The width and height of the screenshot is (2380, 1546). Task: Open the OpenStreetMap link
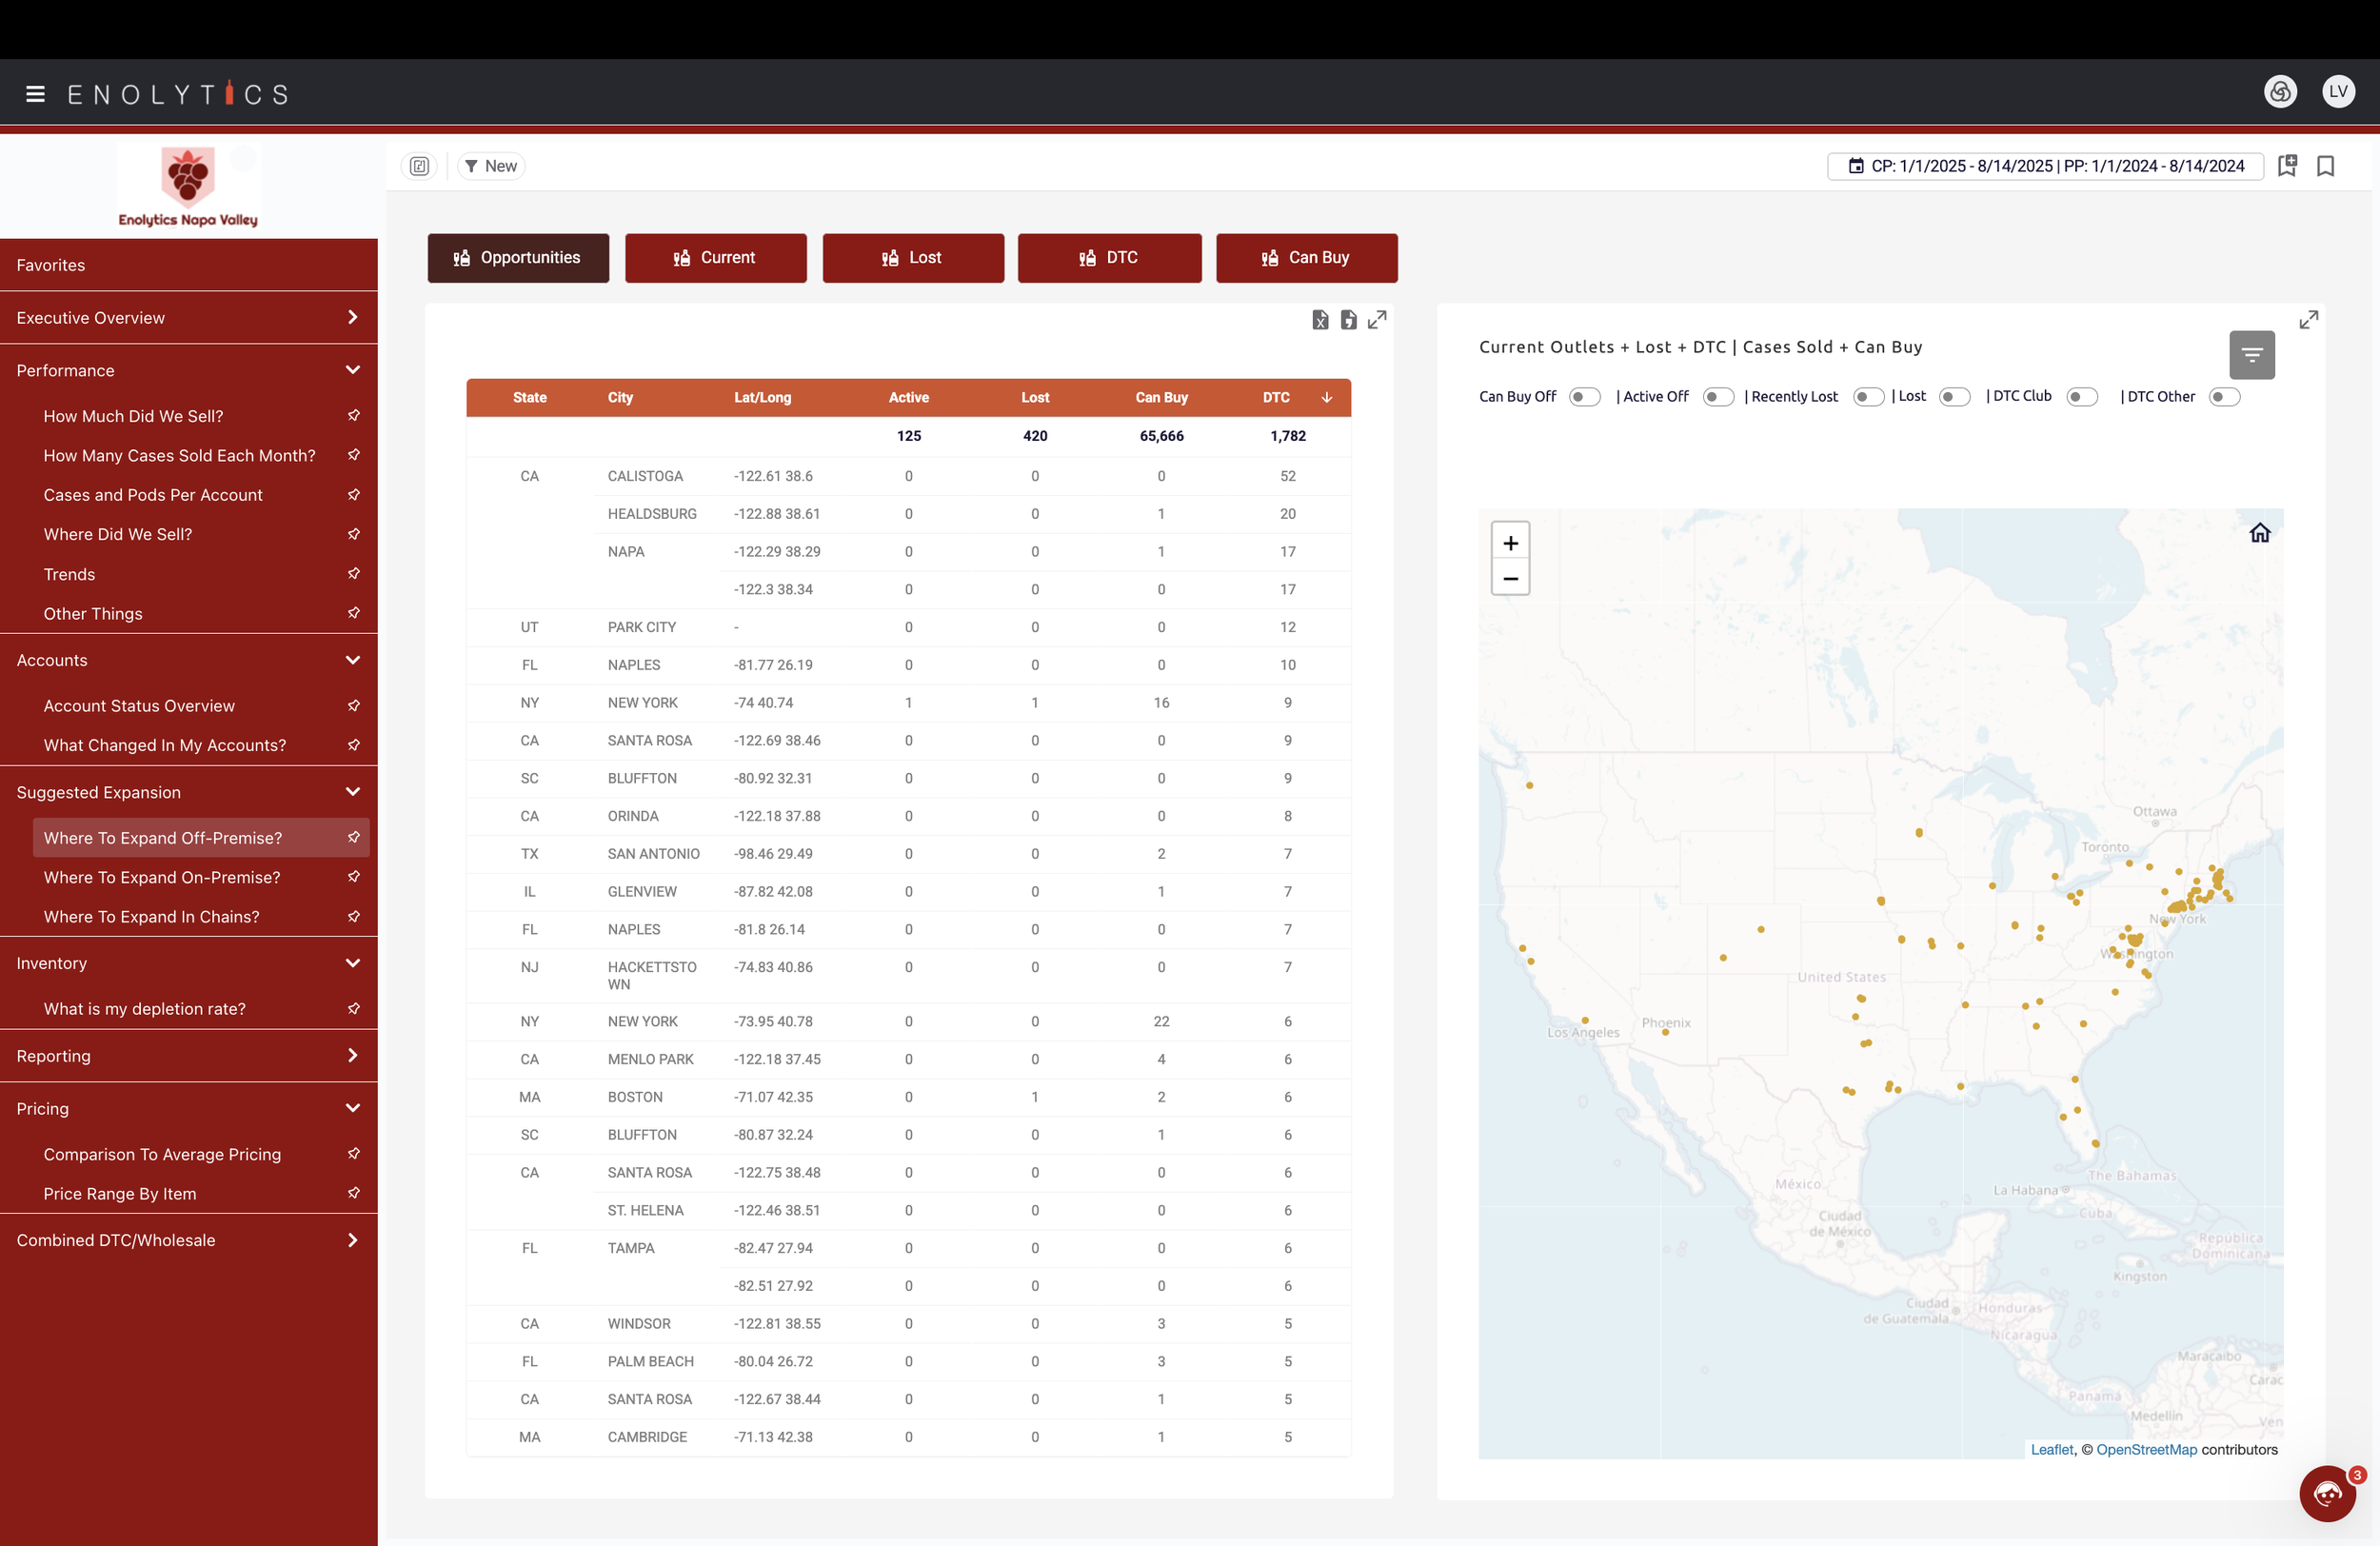click(2146, 1449)
